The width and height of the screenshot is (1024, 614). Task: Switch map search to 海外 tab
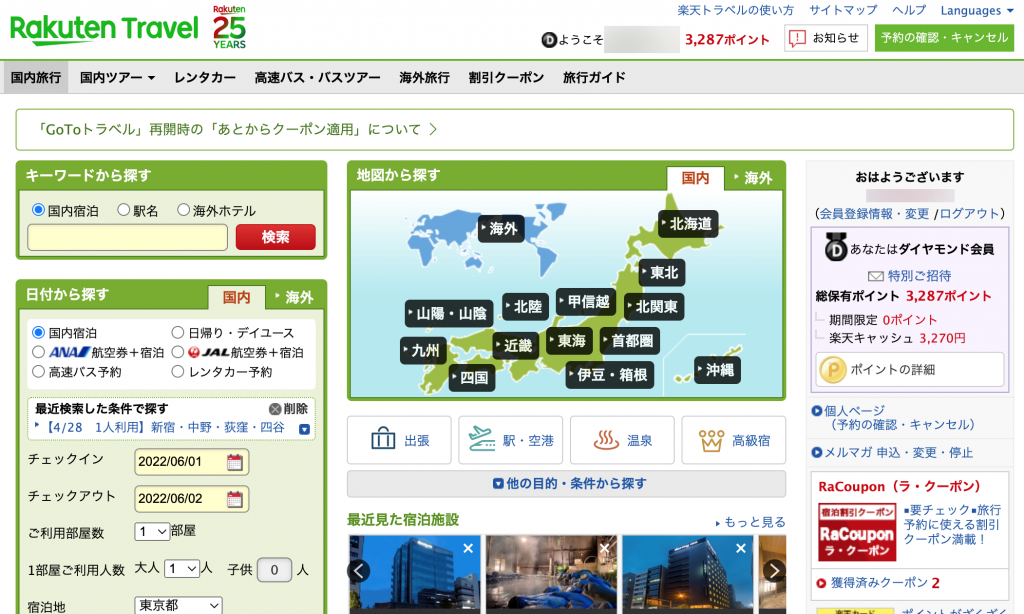752,178
